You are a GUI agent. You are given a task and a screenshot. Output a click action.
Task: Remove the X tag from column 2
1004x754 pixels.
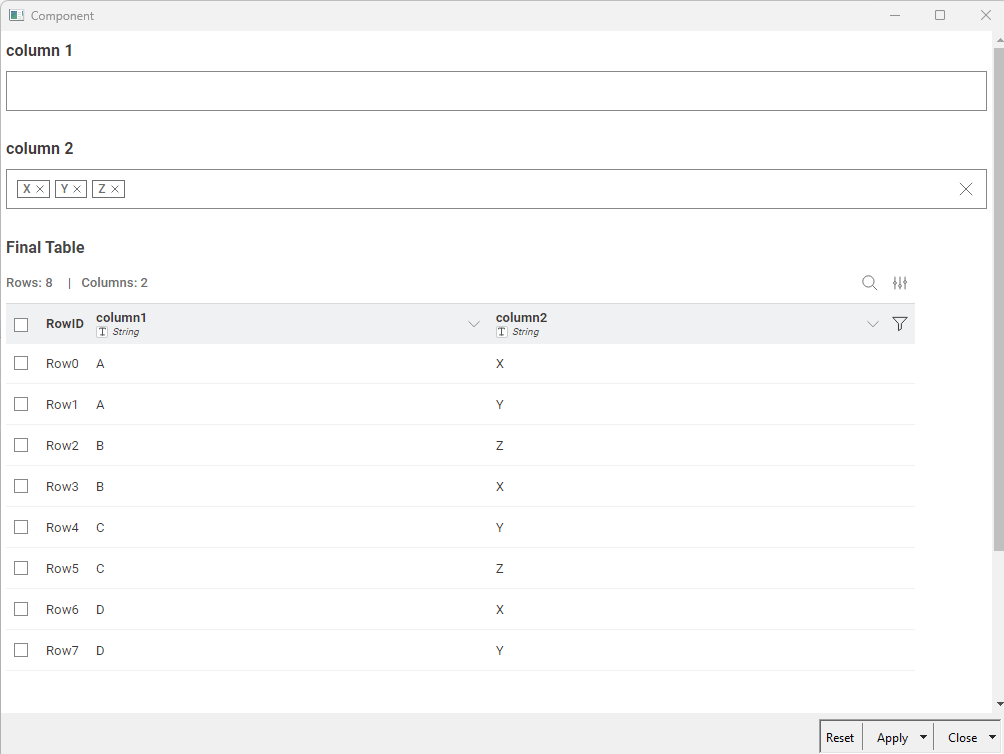[40, 189]
